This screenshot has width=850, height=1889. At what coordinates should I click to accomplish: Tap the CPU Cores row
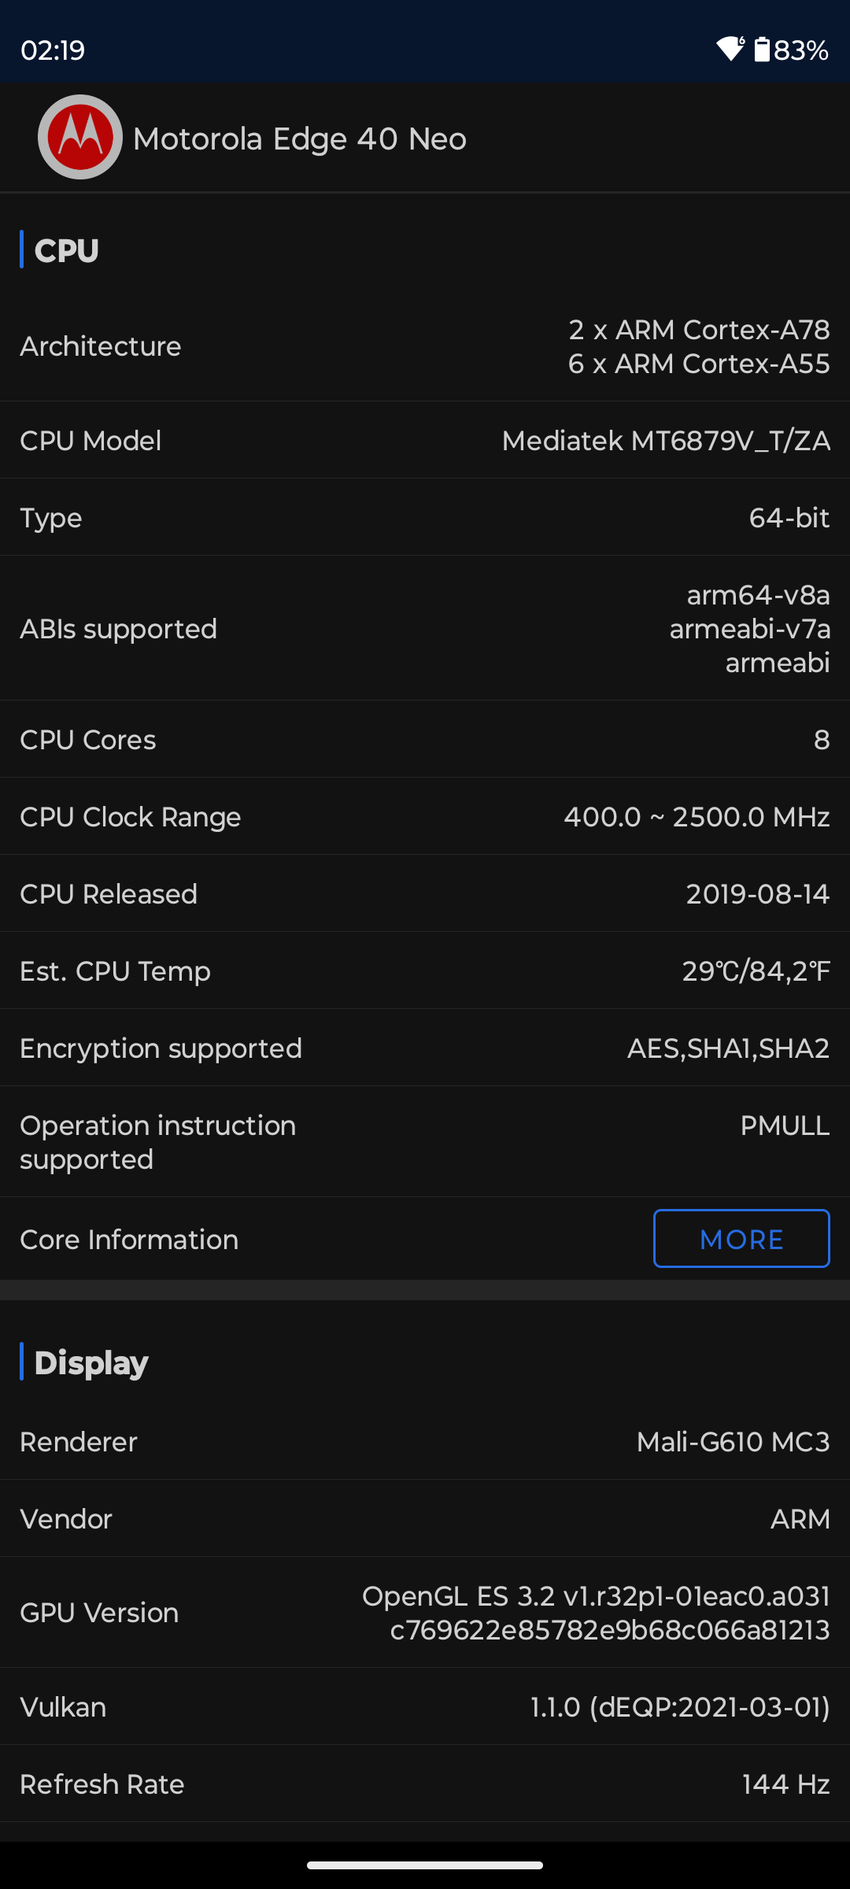425,740
